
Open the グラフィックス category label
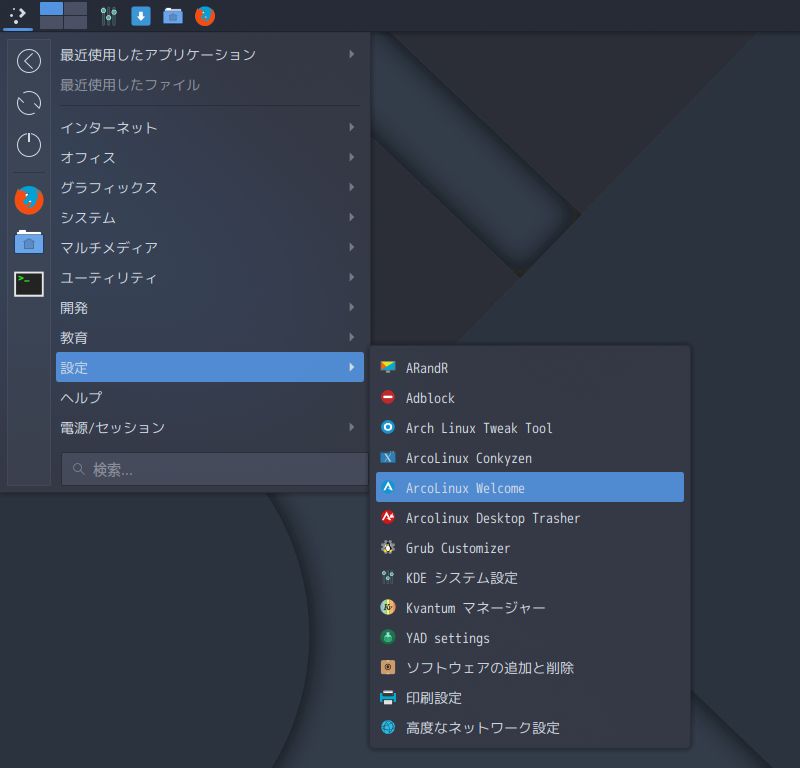click(x=109, y=188)
